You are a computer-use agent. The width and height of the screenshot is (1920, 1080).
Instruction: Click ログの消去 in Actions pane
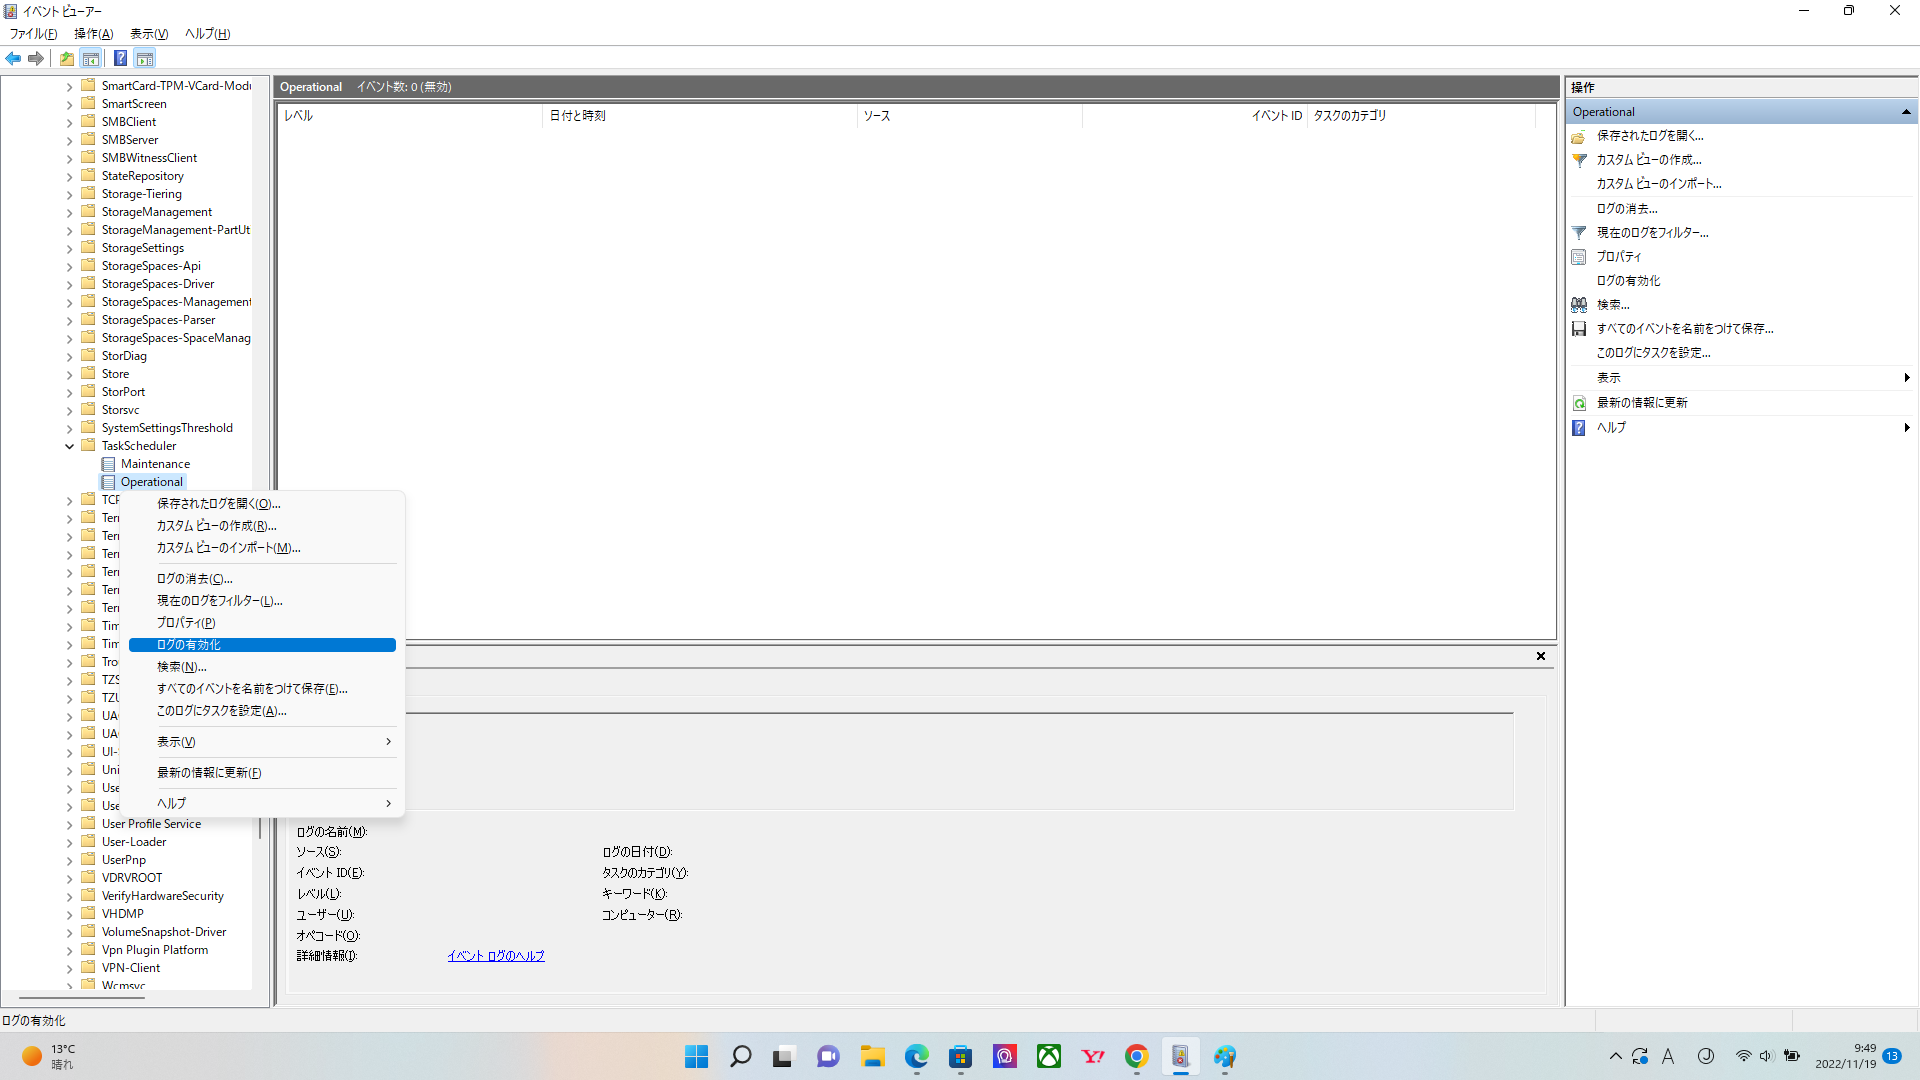(1626, 208)
